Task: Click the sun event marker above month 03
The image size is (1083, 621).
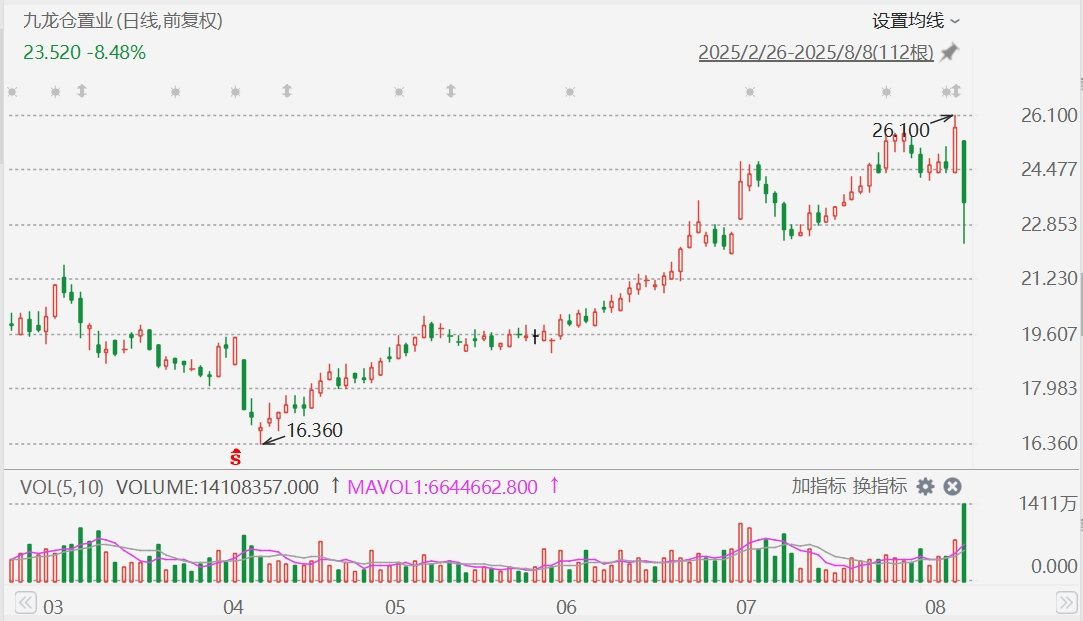Action: [x=56, y=92]
